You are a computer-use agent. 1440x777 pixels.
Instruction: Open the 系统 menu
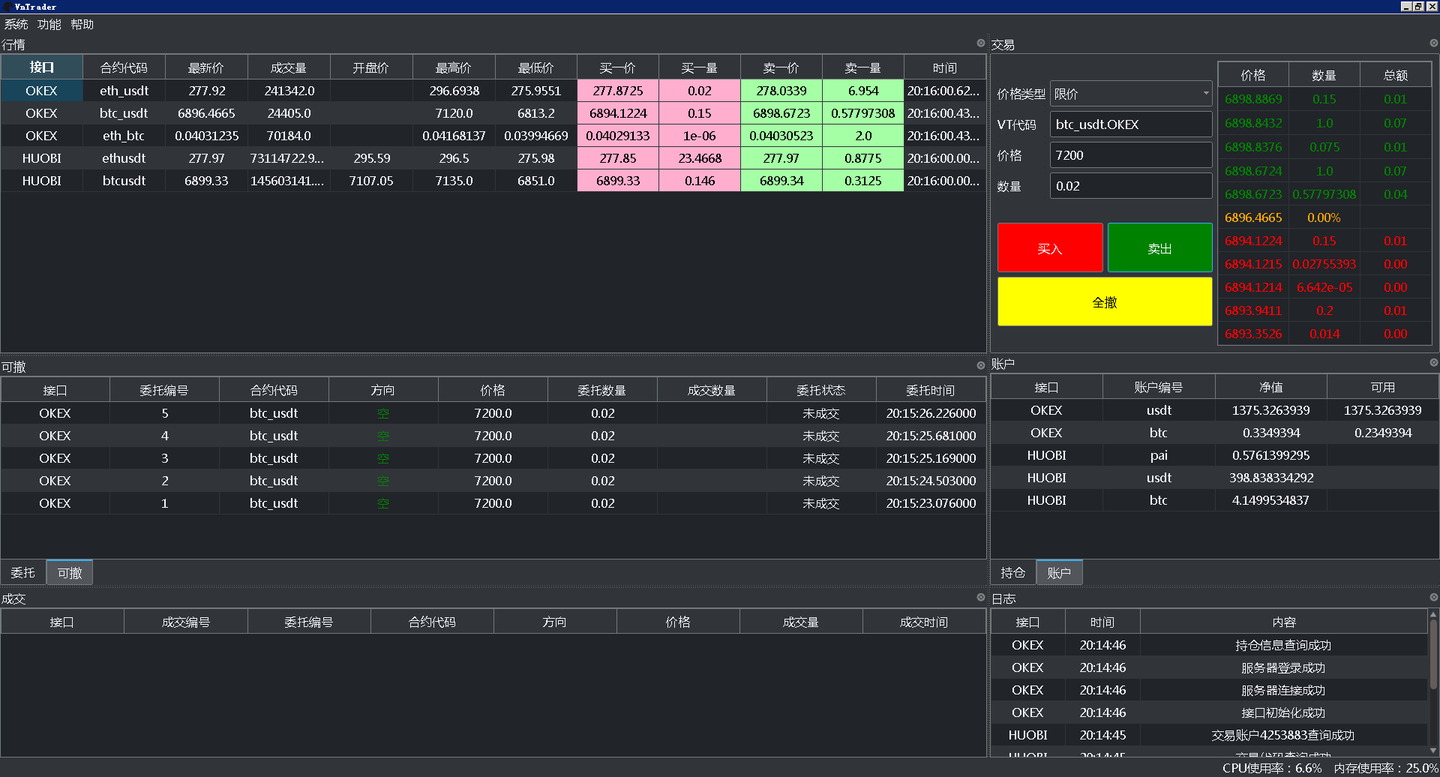[x=16, y=24]
